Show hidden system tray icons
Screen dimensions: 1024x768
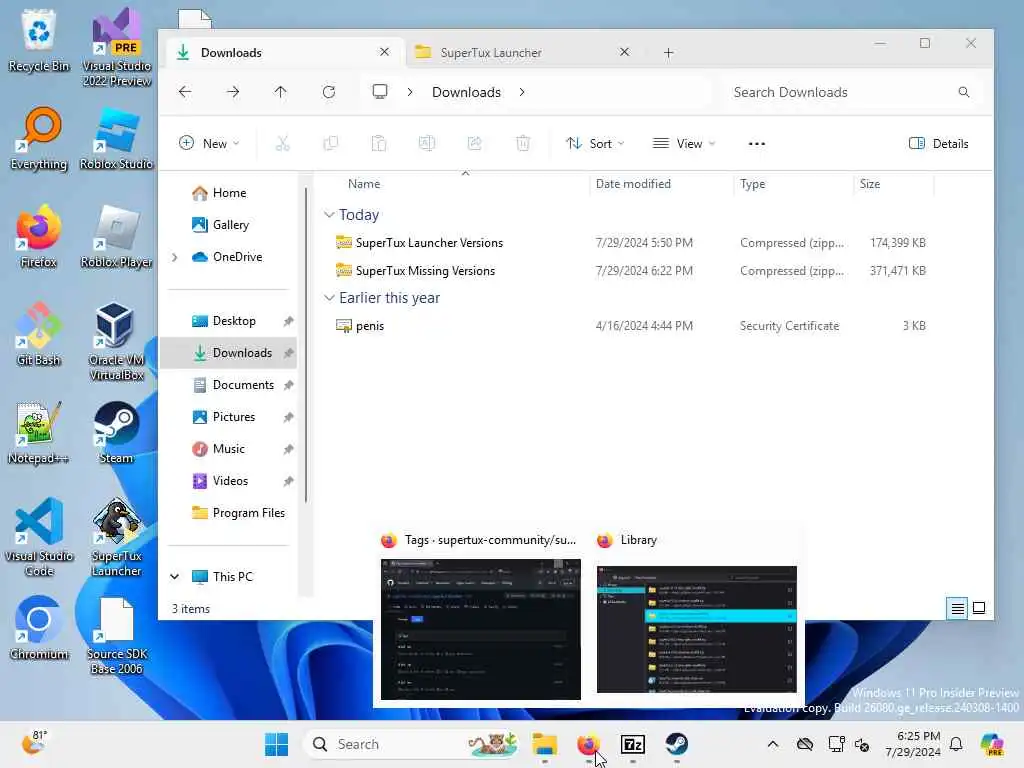click(x=773, y=744)
